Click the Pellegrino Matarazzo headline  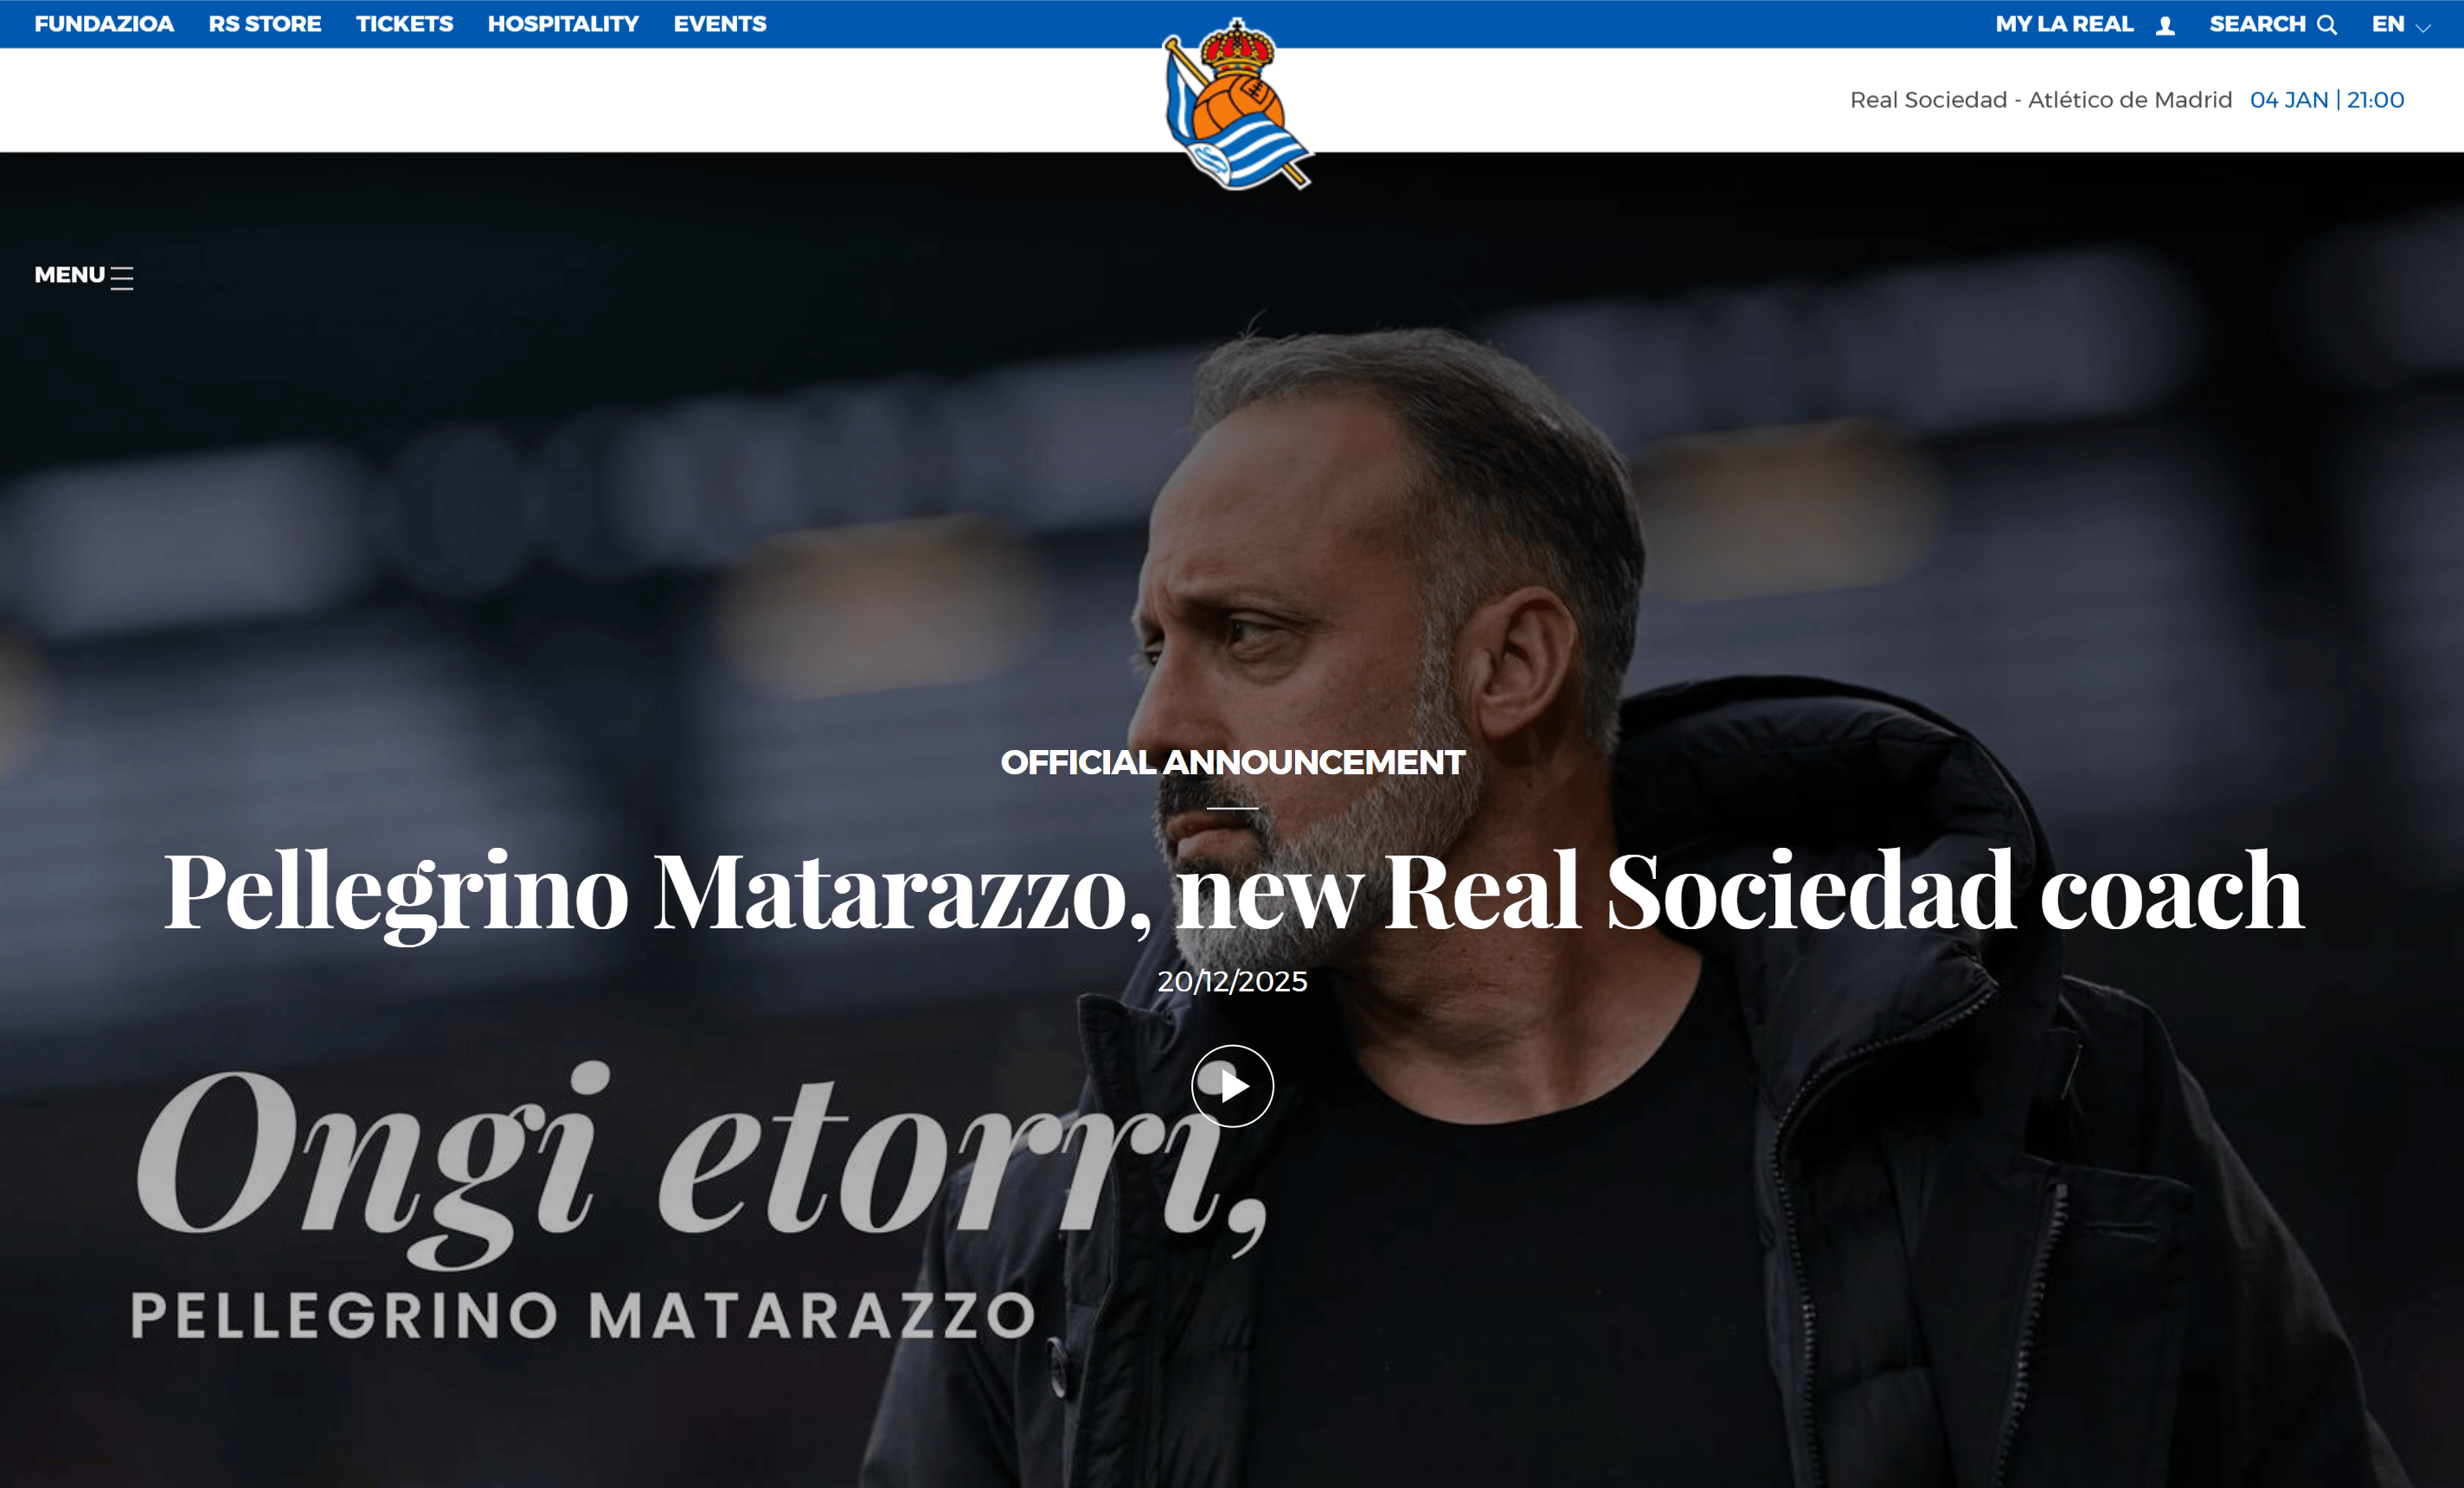(x=1233, y=892)
